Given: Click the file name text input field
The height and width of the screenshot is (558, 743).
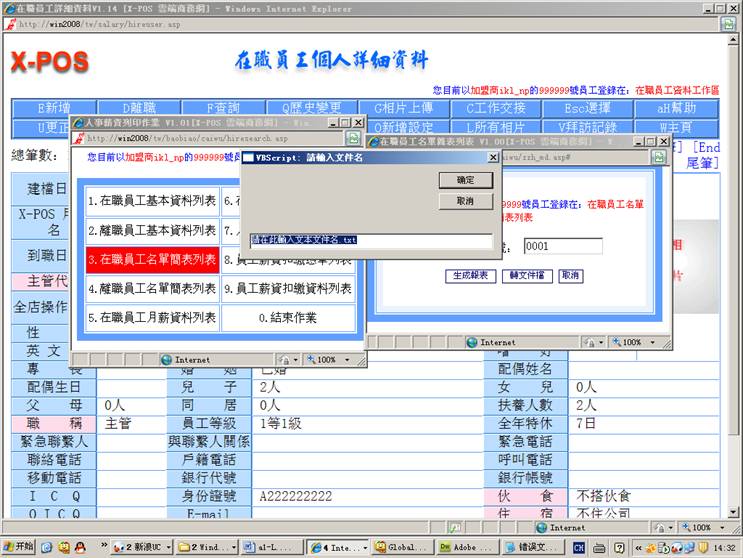Looking at the screenshot, I should pos(370,240).
